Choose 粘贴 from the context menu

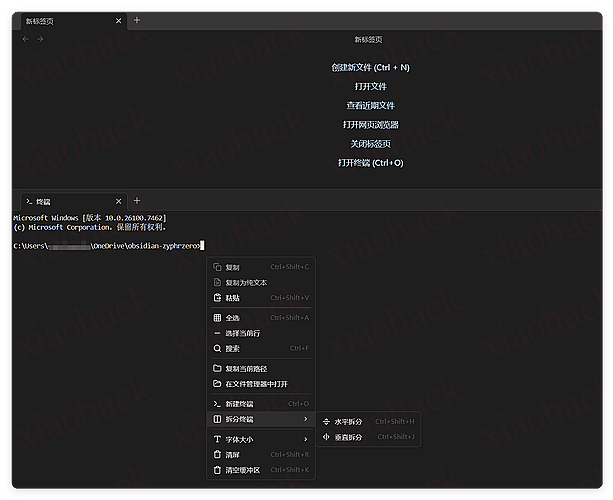(x=261, y=298)
